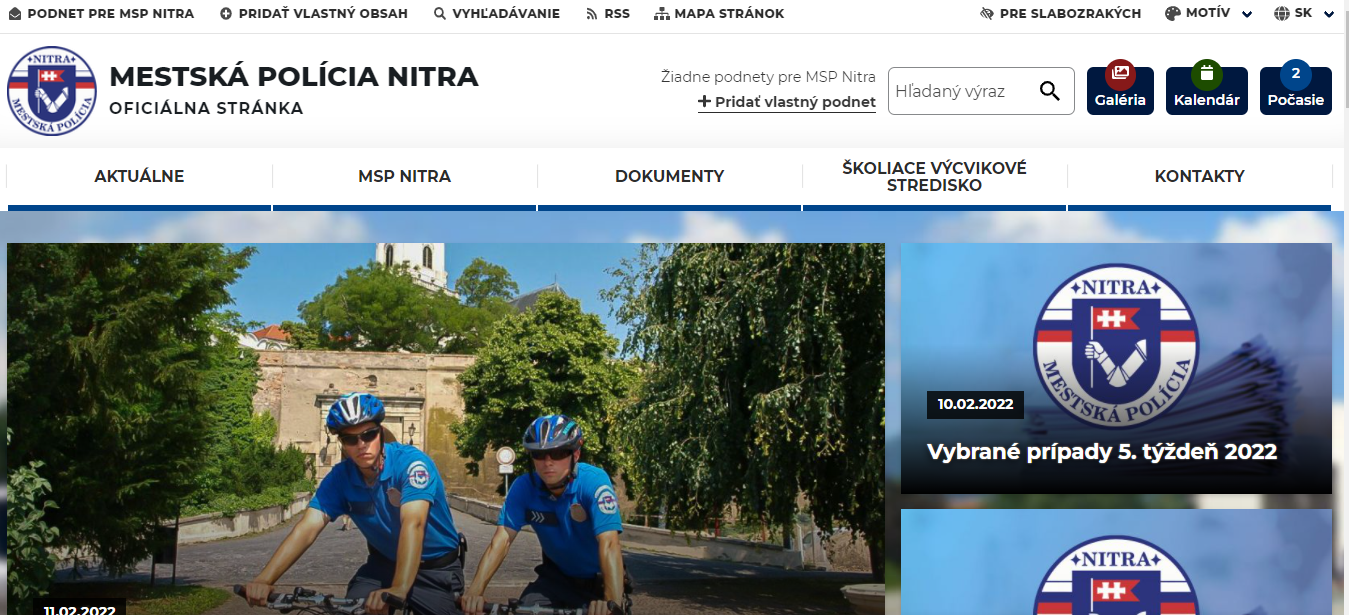The image size is (1349, 615).
Task: Click the plus-circle icon beside Pridať vlastný obsah
Action: pyautogui.click(x=226, y=14)
